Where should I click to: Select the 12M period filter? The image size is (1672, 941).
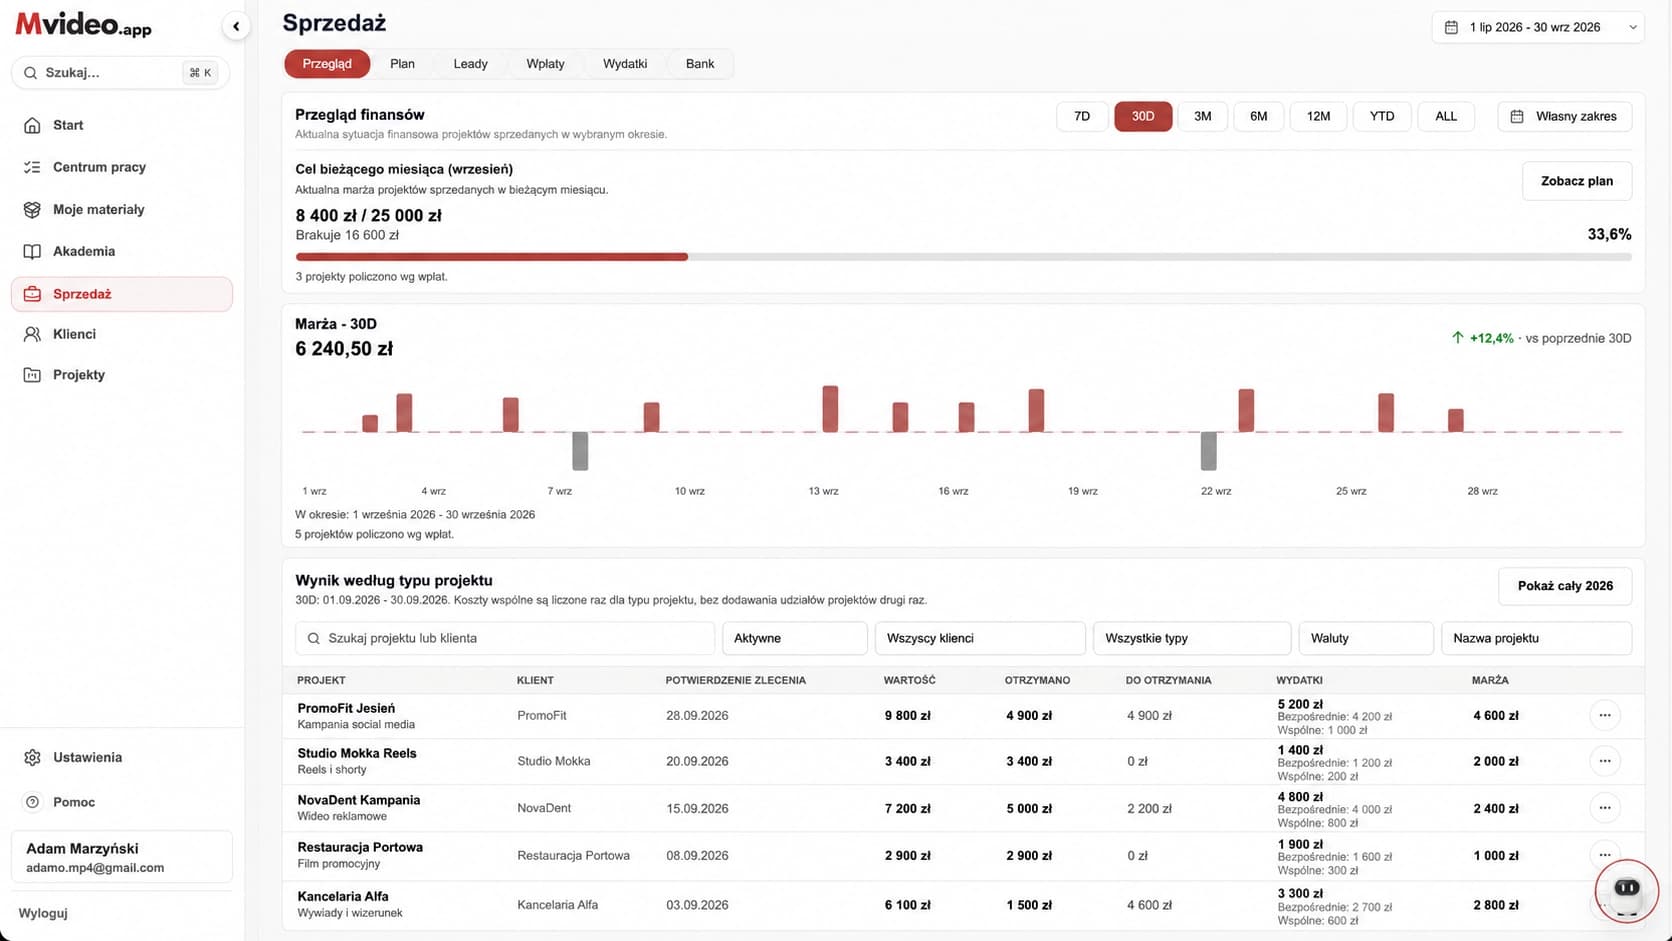coord(1319,116)
